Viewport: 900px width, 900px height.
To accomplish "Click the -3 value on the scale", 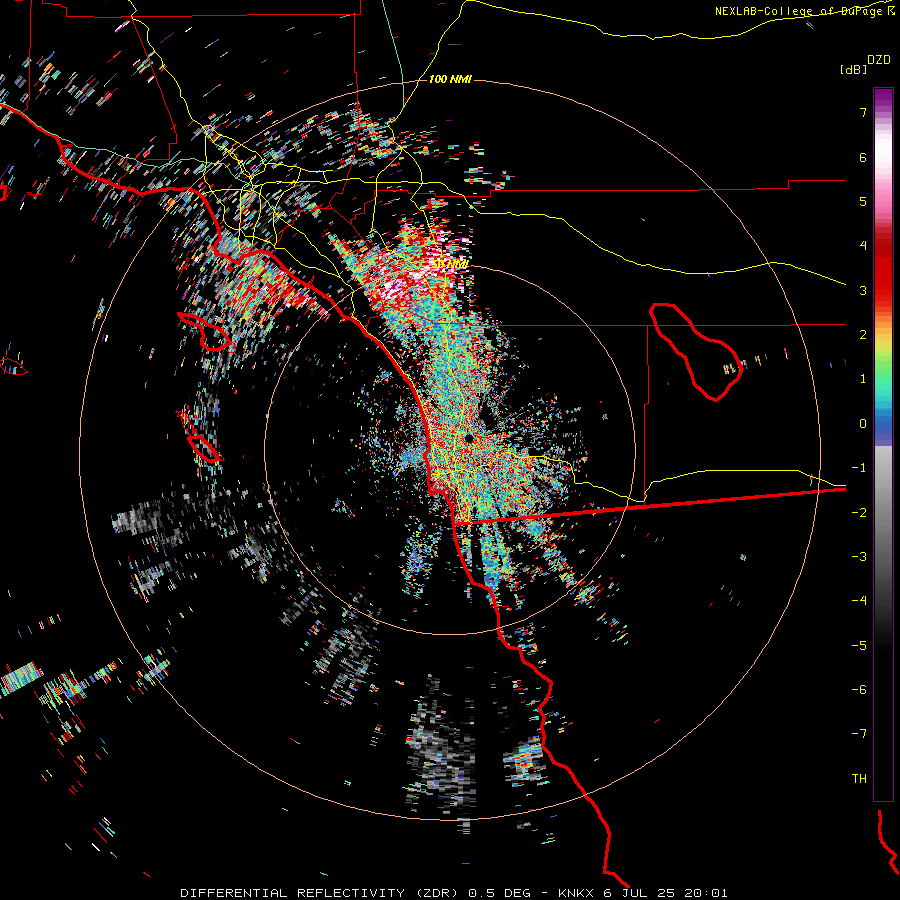I will tap(859, 557).
